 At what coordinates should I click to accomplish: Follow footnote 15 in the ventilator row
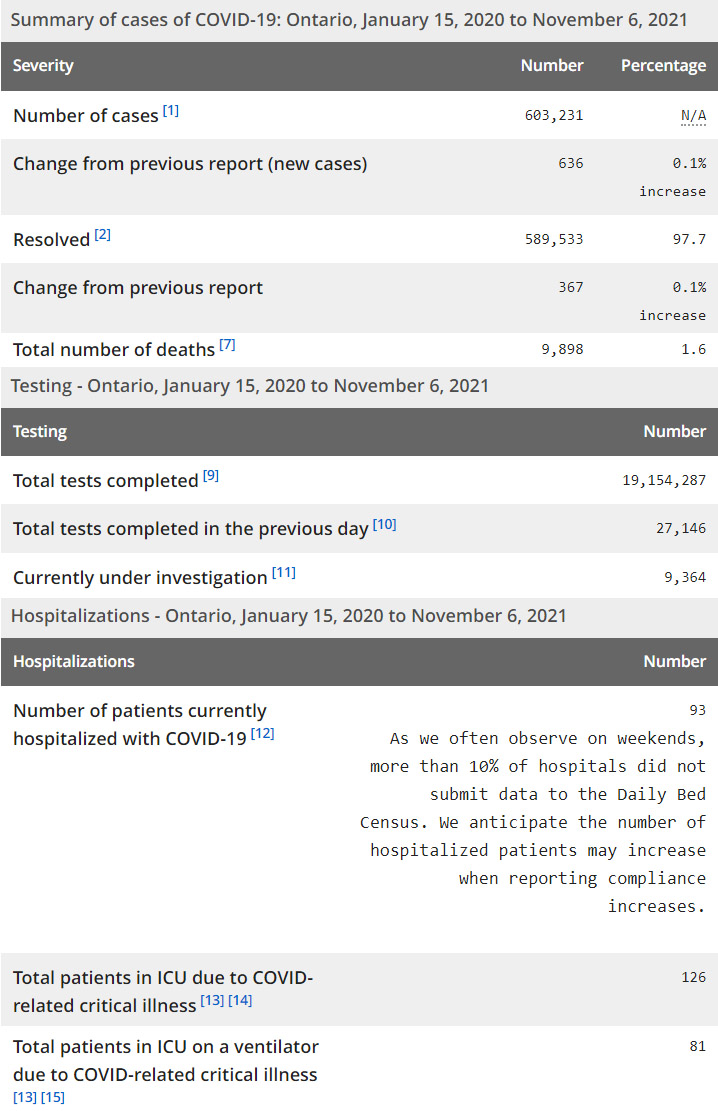(x=52, y=1098)
